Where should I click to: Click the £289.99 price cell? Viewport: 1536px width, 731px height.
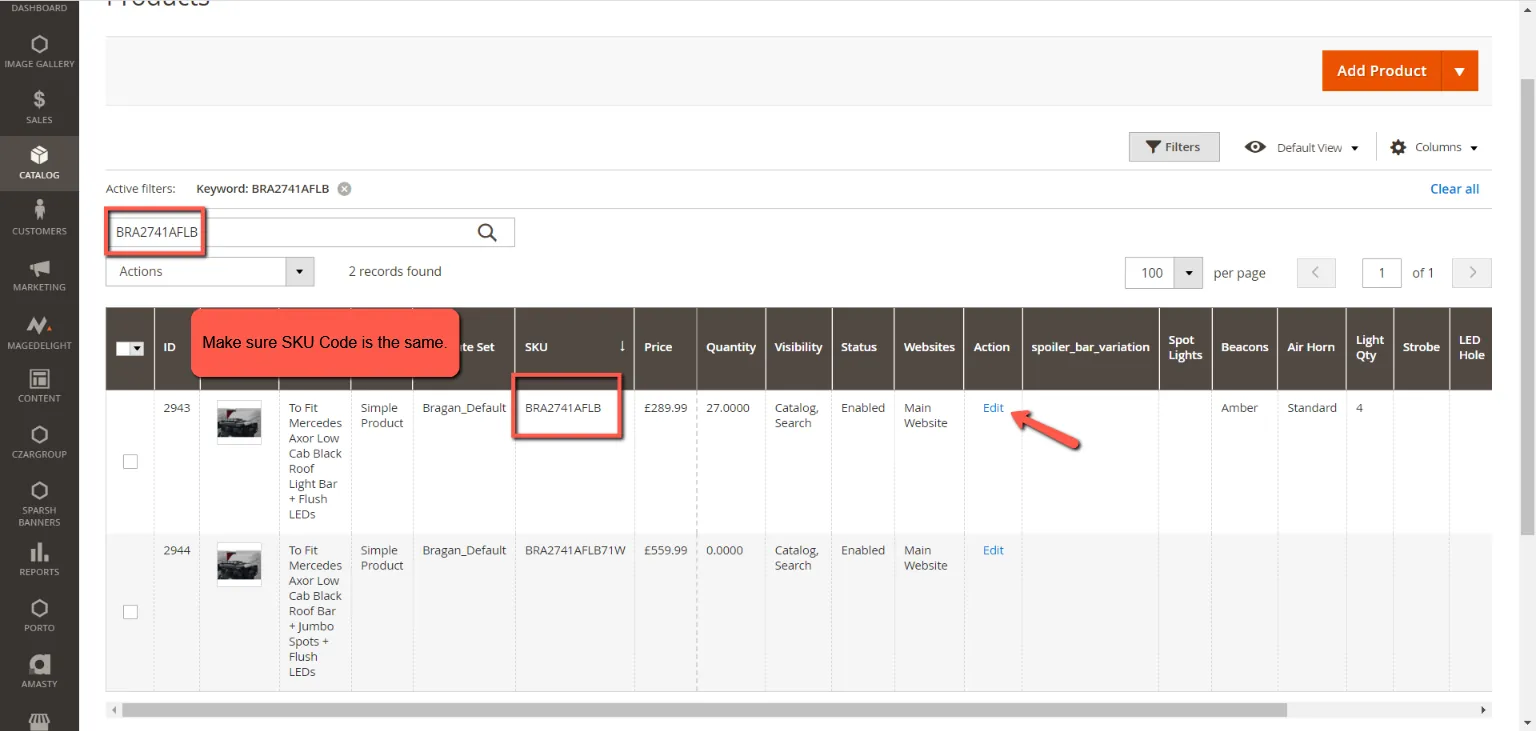665,408
